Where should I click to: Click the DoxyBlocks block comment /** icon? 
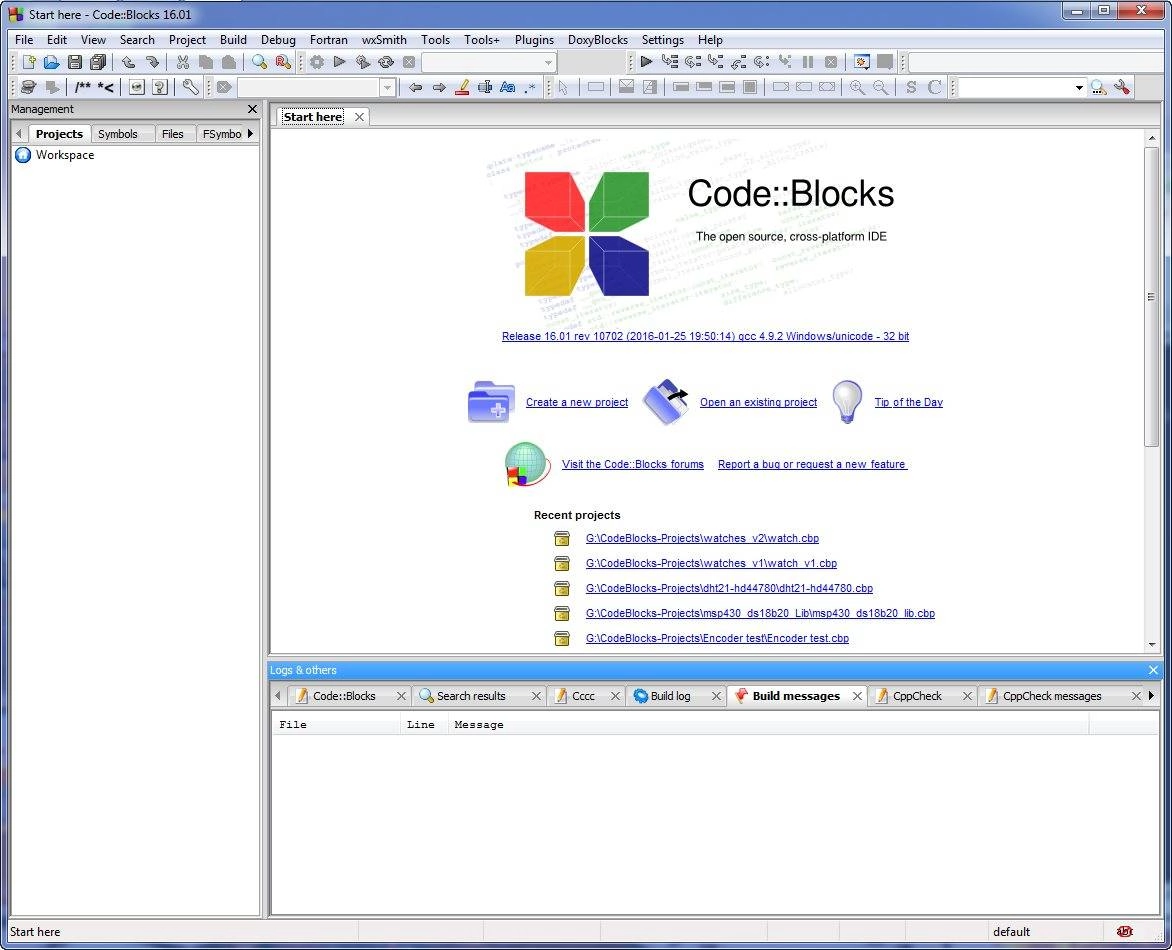[x=82, y=87]
